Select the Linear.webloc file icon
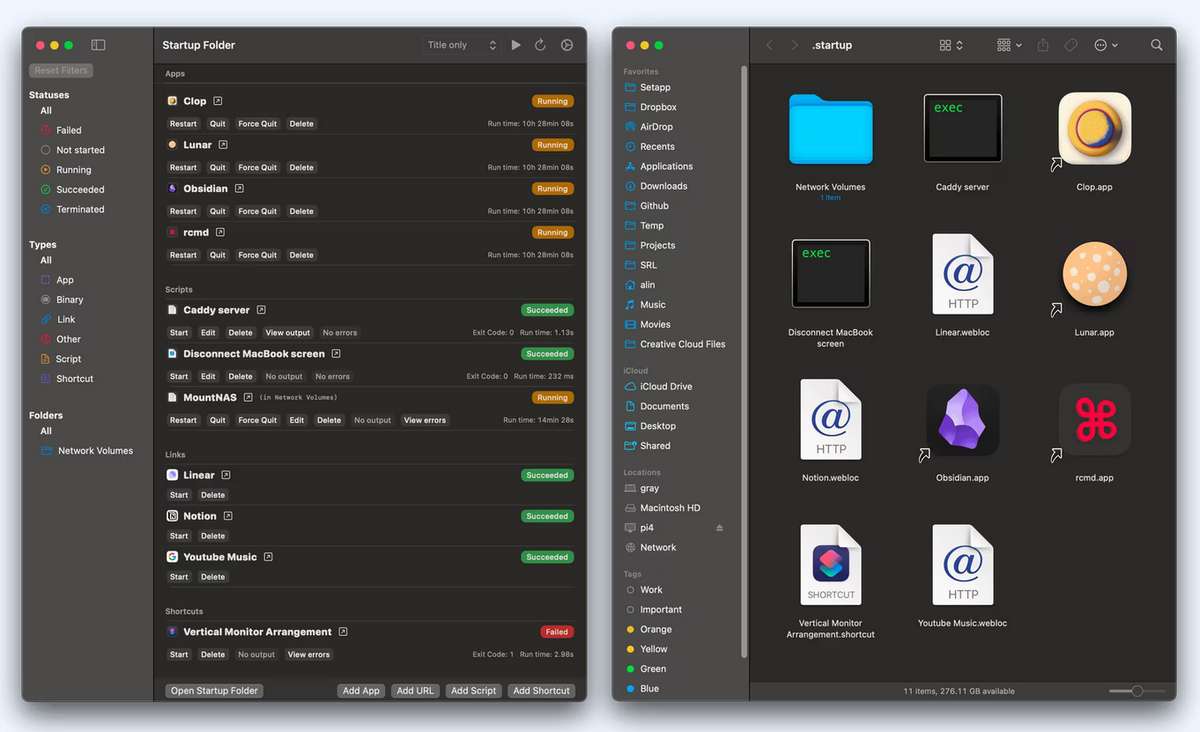The image size is (1200, 732). coord(962,274)
